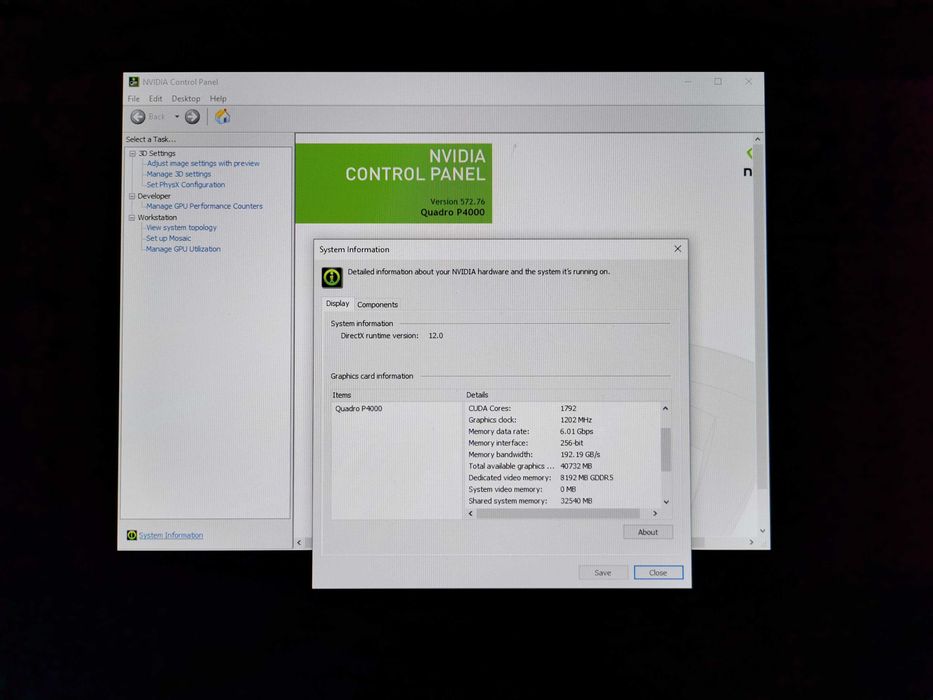The width and height of the screenshot is (933, 700).
Task: Click the System Information icon at bottom left
Action: pos(132,535)
